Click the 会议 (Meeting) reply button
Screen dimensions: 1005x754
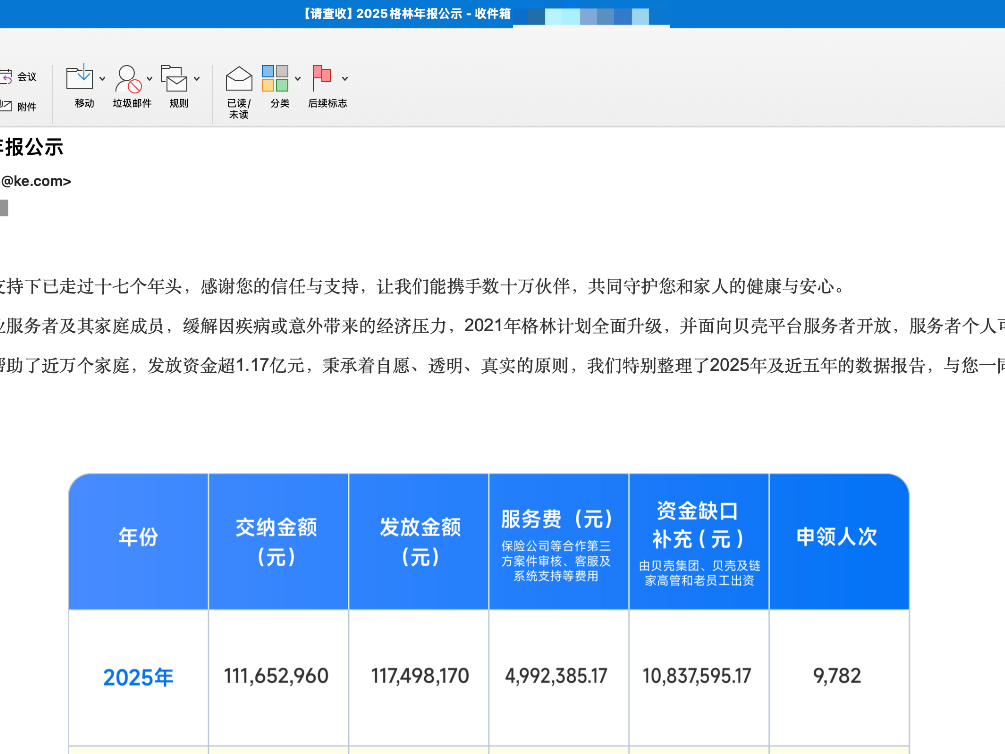point(18,77)
